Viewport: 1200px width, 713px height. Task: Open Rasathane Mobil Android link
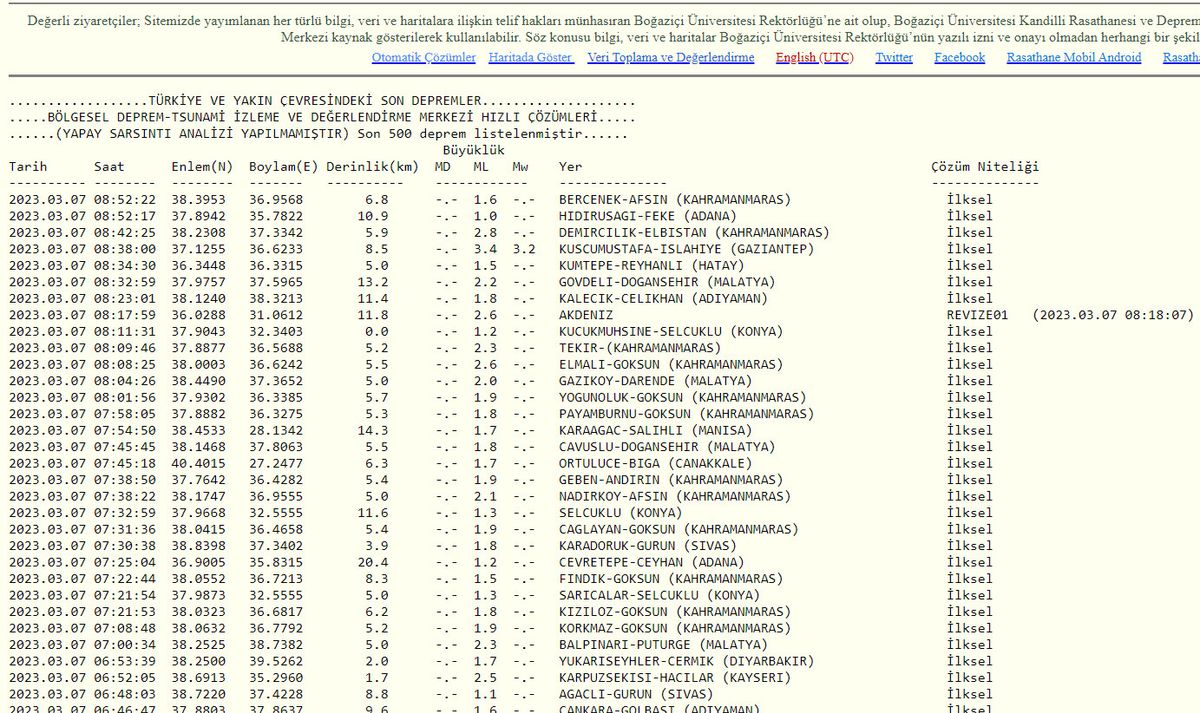pyautogui.click(x=1073, y=58)
